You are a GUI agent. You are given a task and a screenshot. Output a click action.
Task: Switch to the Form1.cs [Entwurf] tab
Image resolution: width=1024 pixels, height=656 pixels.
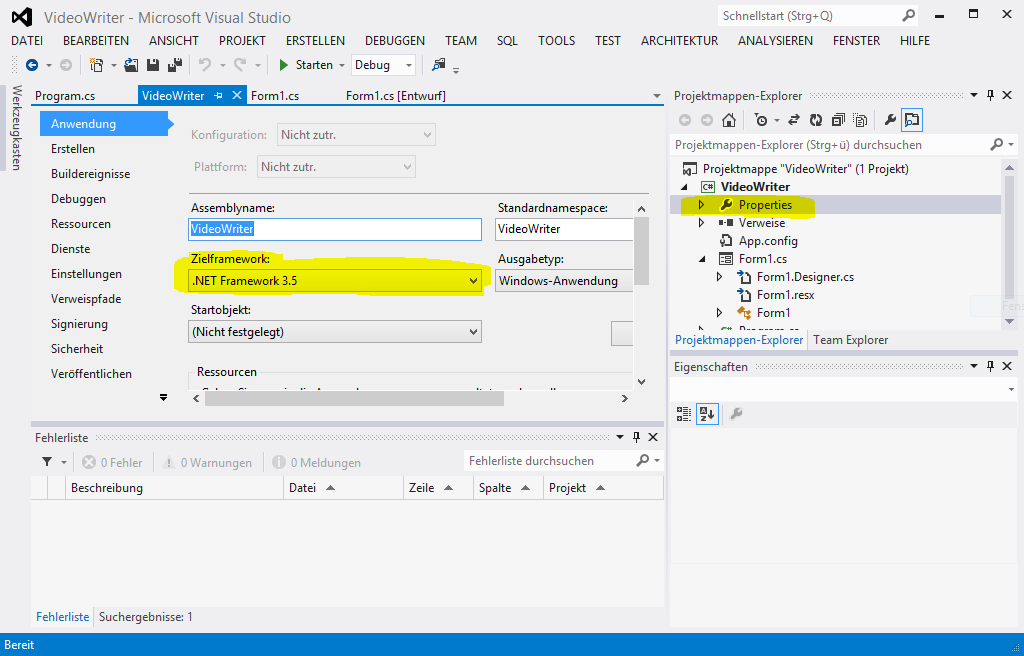pos(396,96)
